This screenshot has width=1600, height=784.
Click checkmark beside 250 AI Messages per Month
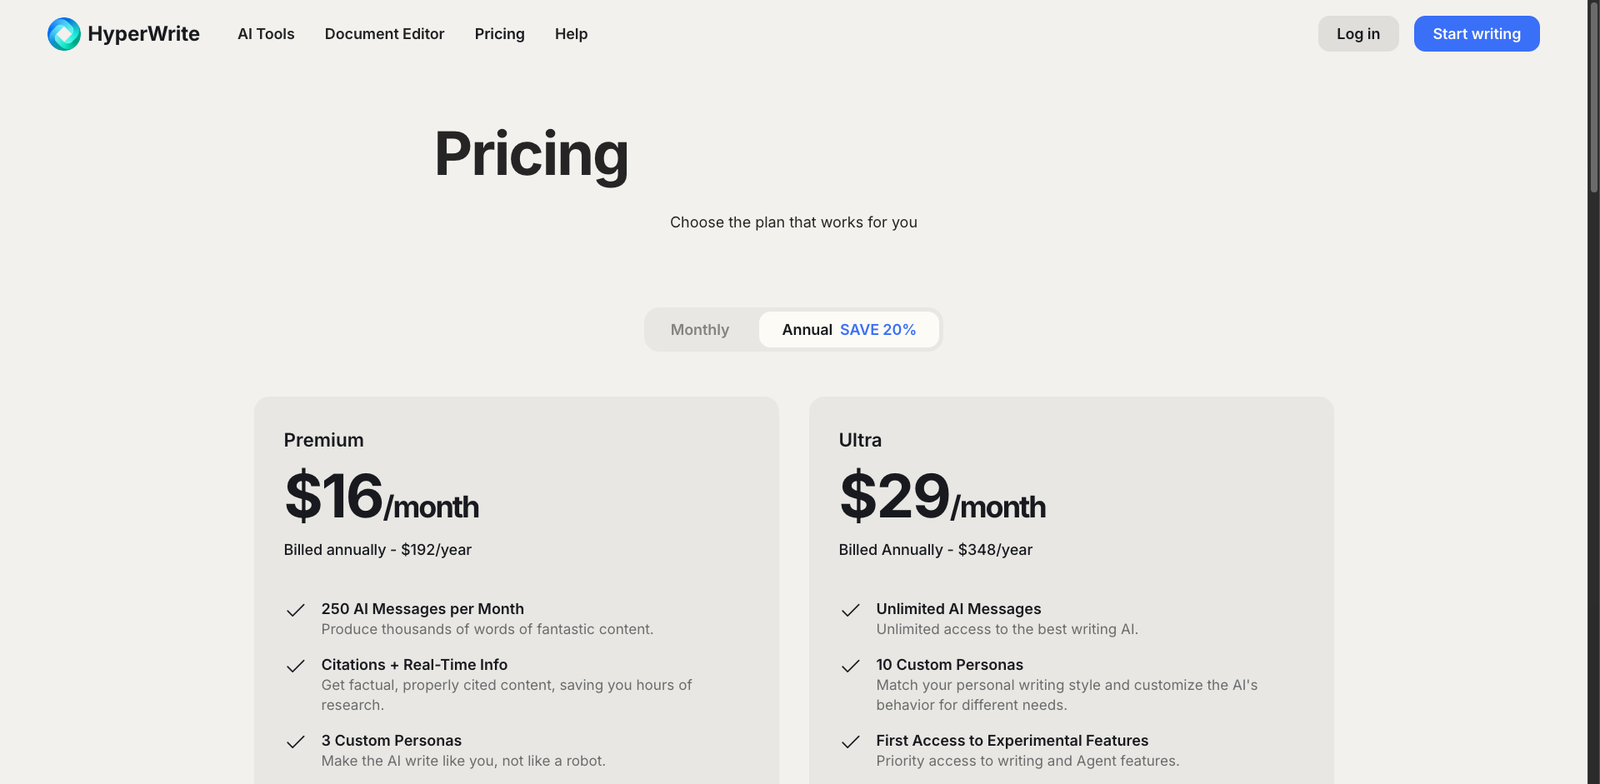pos(295,610)
